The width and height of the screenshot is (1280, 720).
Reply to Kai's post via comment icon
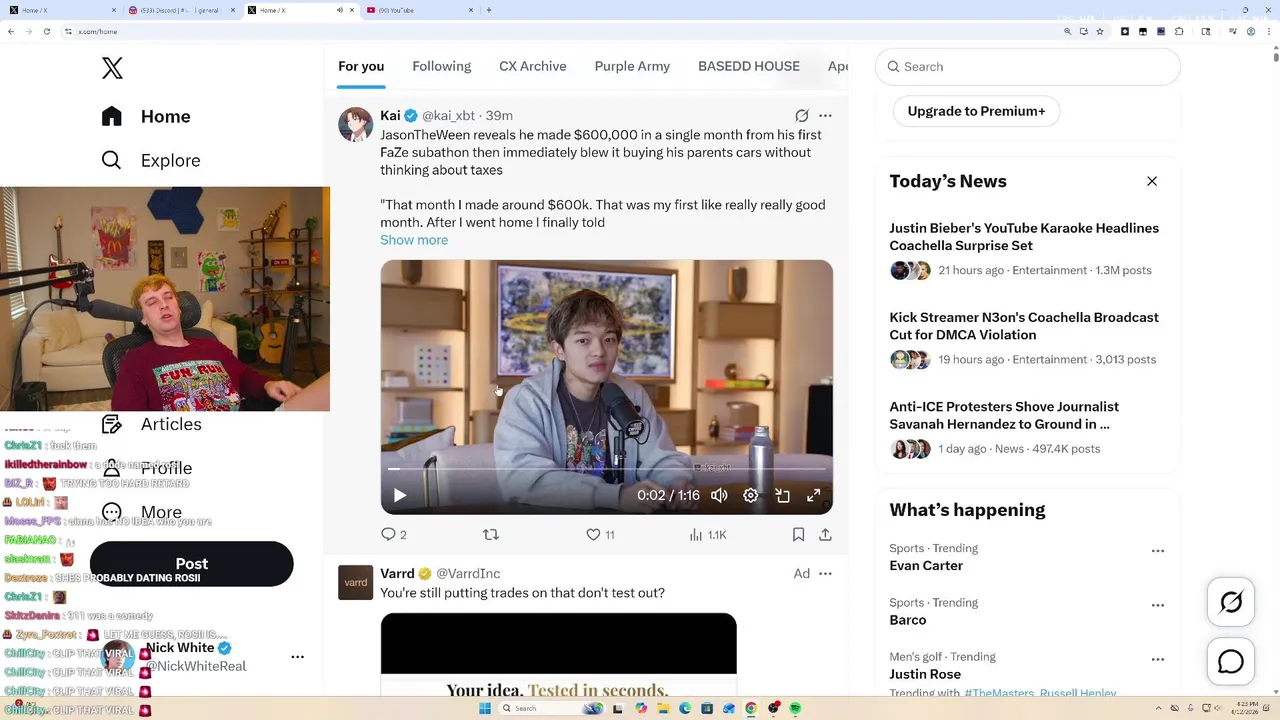[389, 535]
